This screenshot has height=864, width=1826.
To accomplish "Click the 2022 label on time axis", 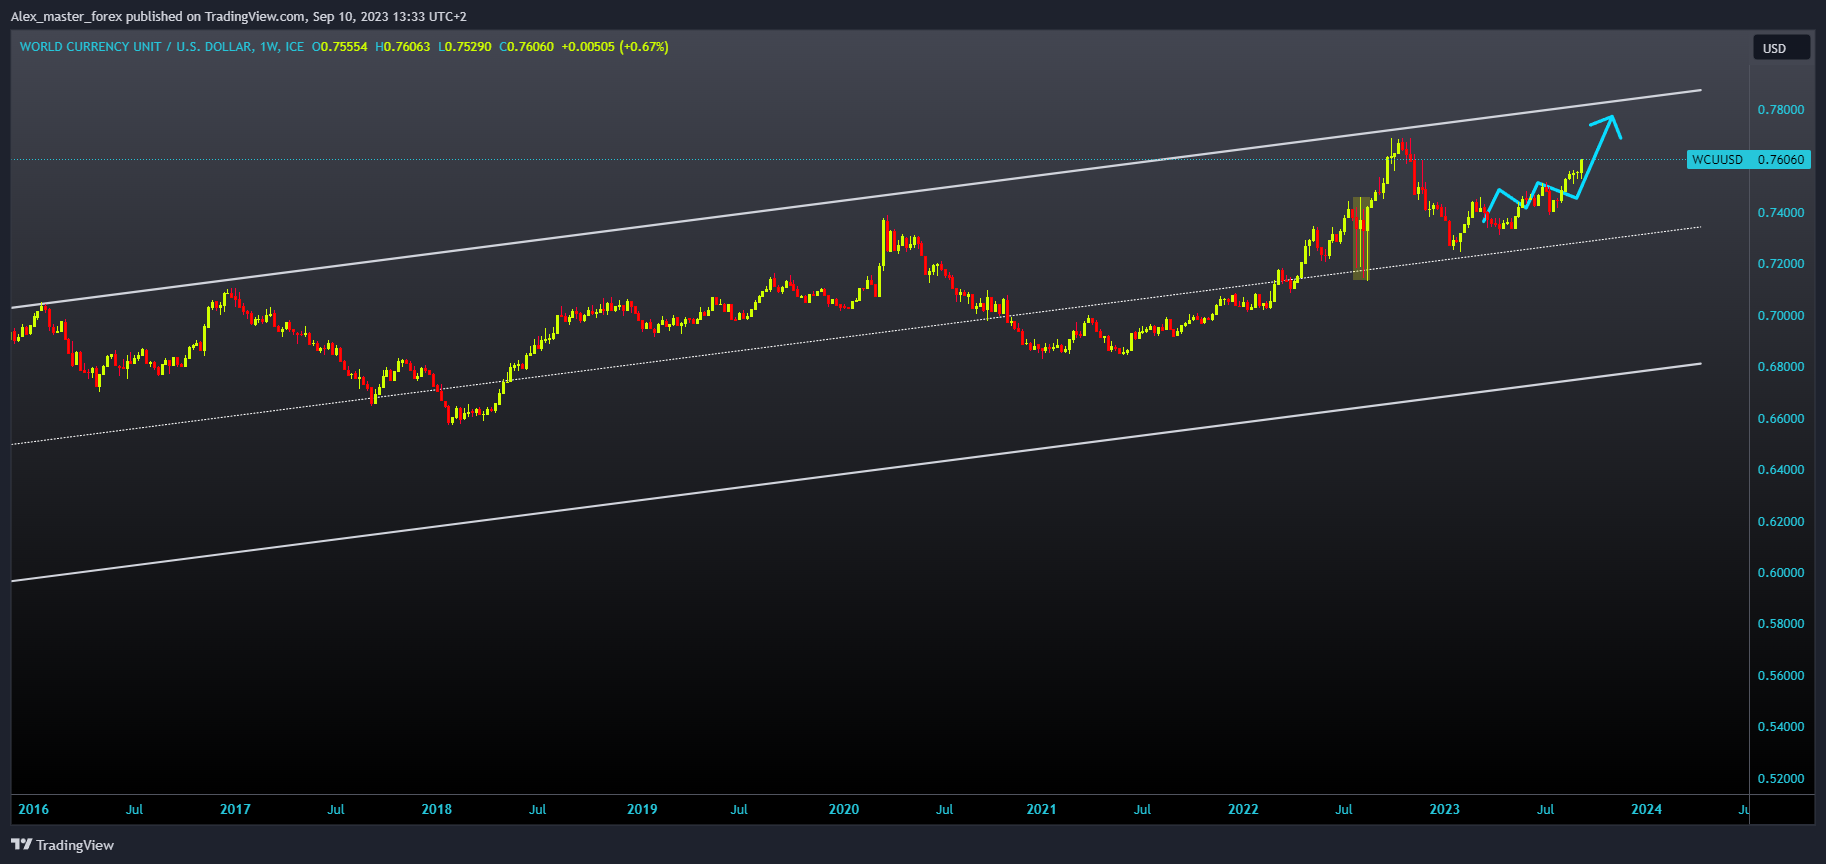I will click(x=1243, y=809).
